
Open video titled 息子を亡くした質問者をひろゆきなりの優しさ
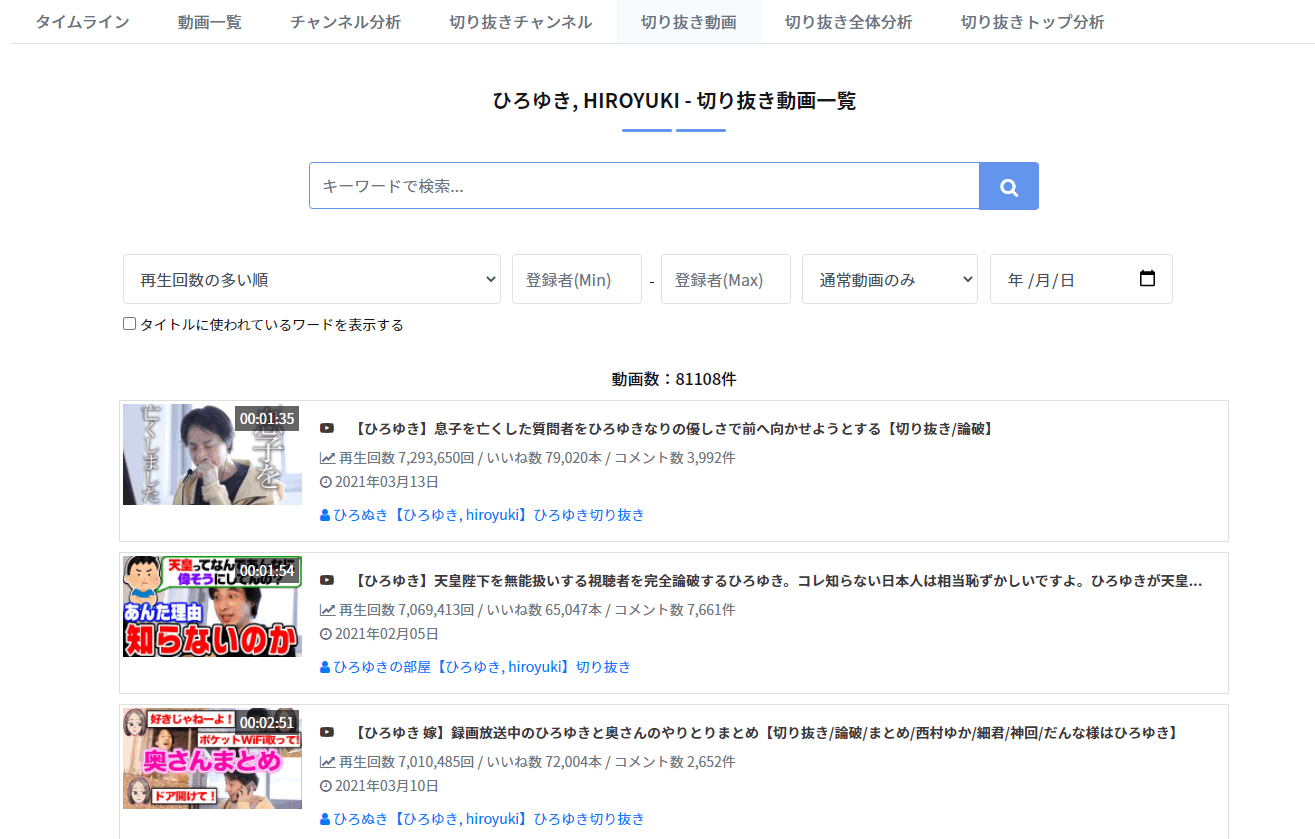675,429
